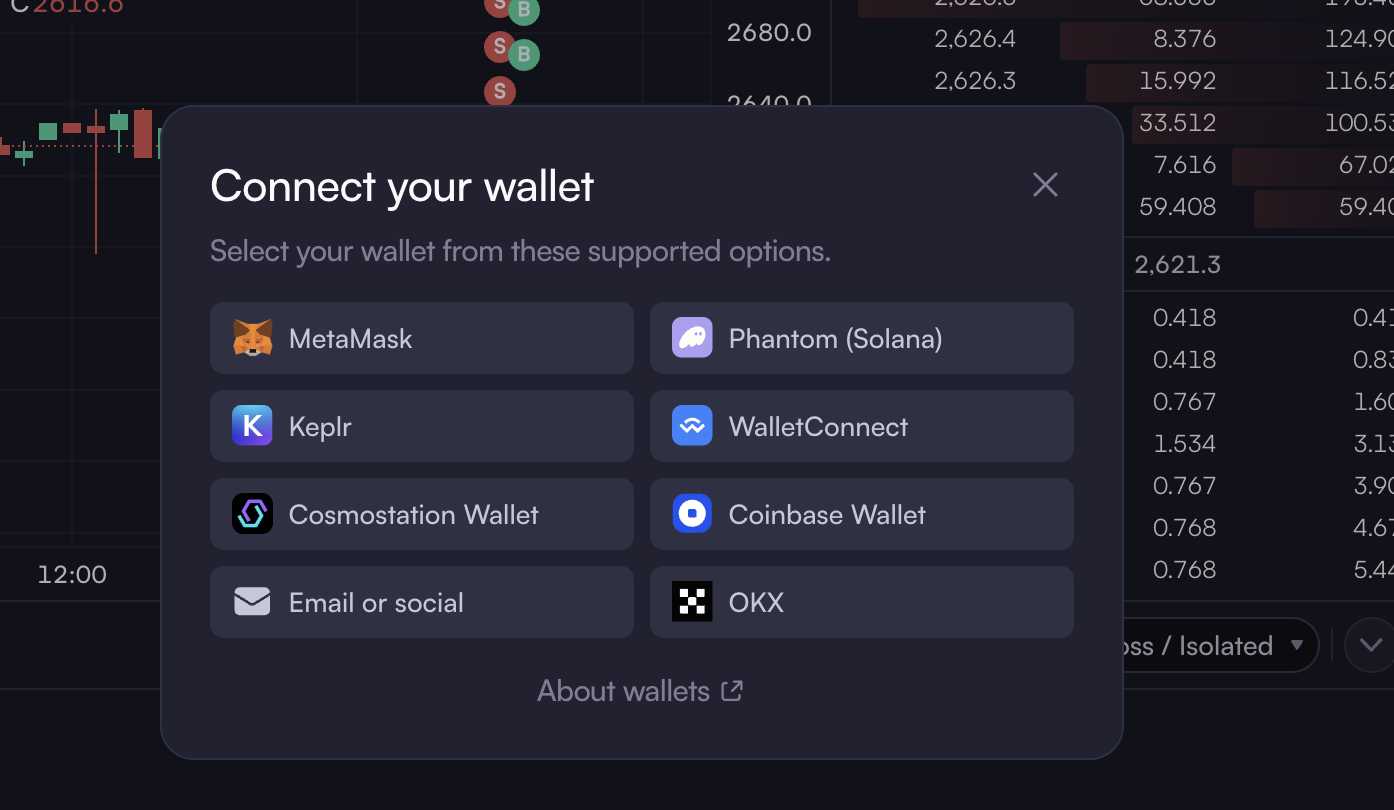This screenshot has width=1394, height=810.
Task: Click the round chevron-down expander button
Action: point(1369,645)
